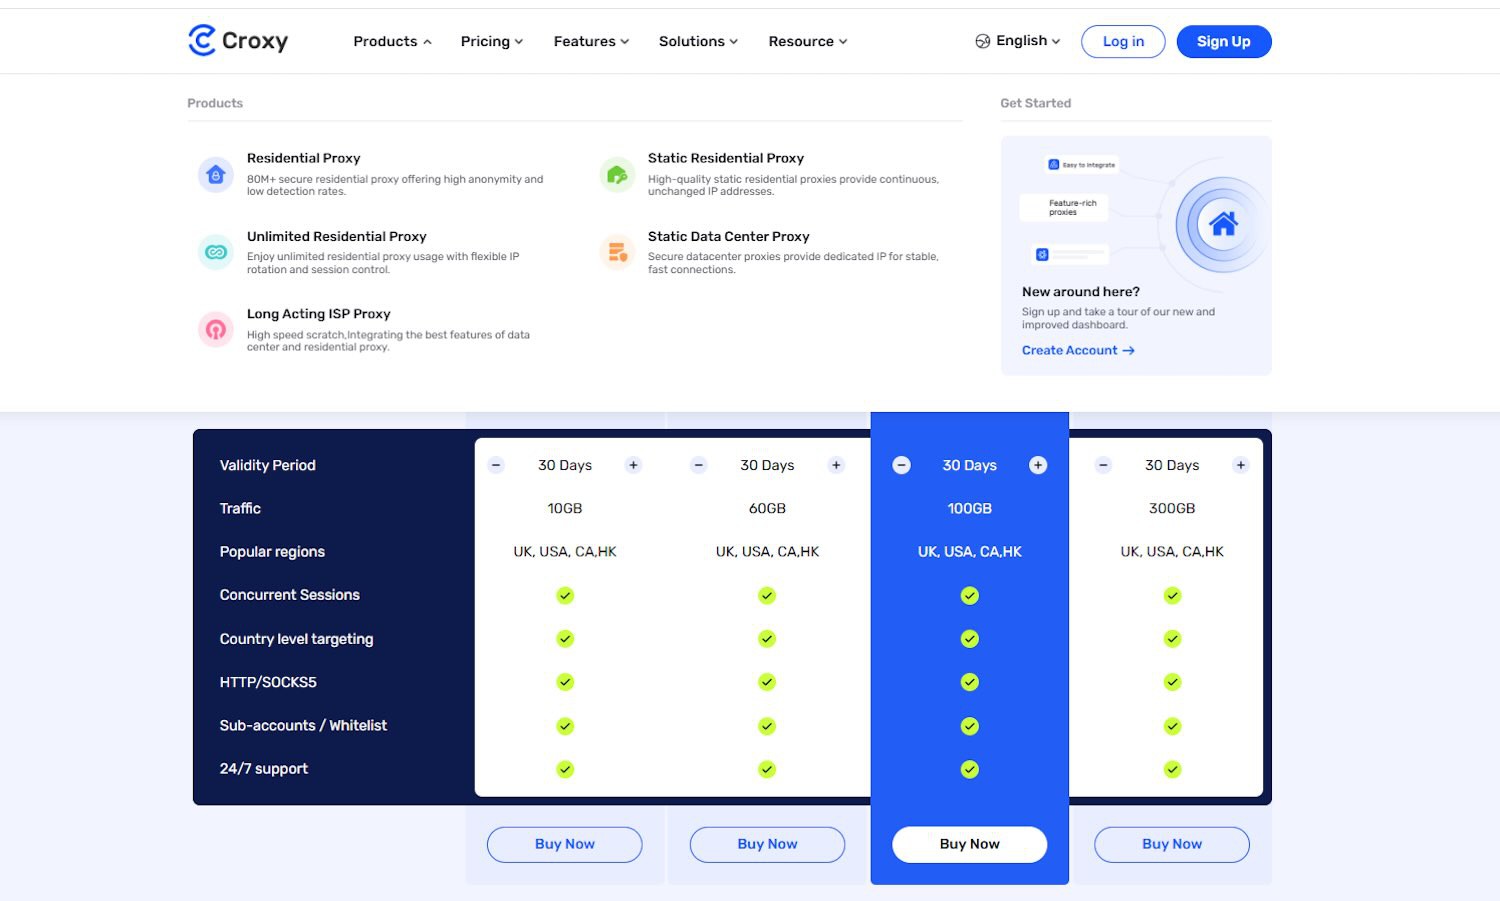The image size is (1500, 901).
Task: Increase validity period for 60GB plan
Action: (837, 465)
